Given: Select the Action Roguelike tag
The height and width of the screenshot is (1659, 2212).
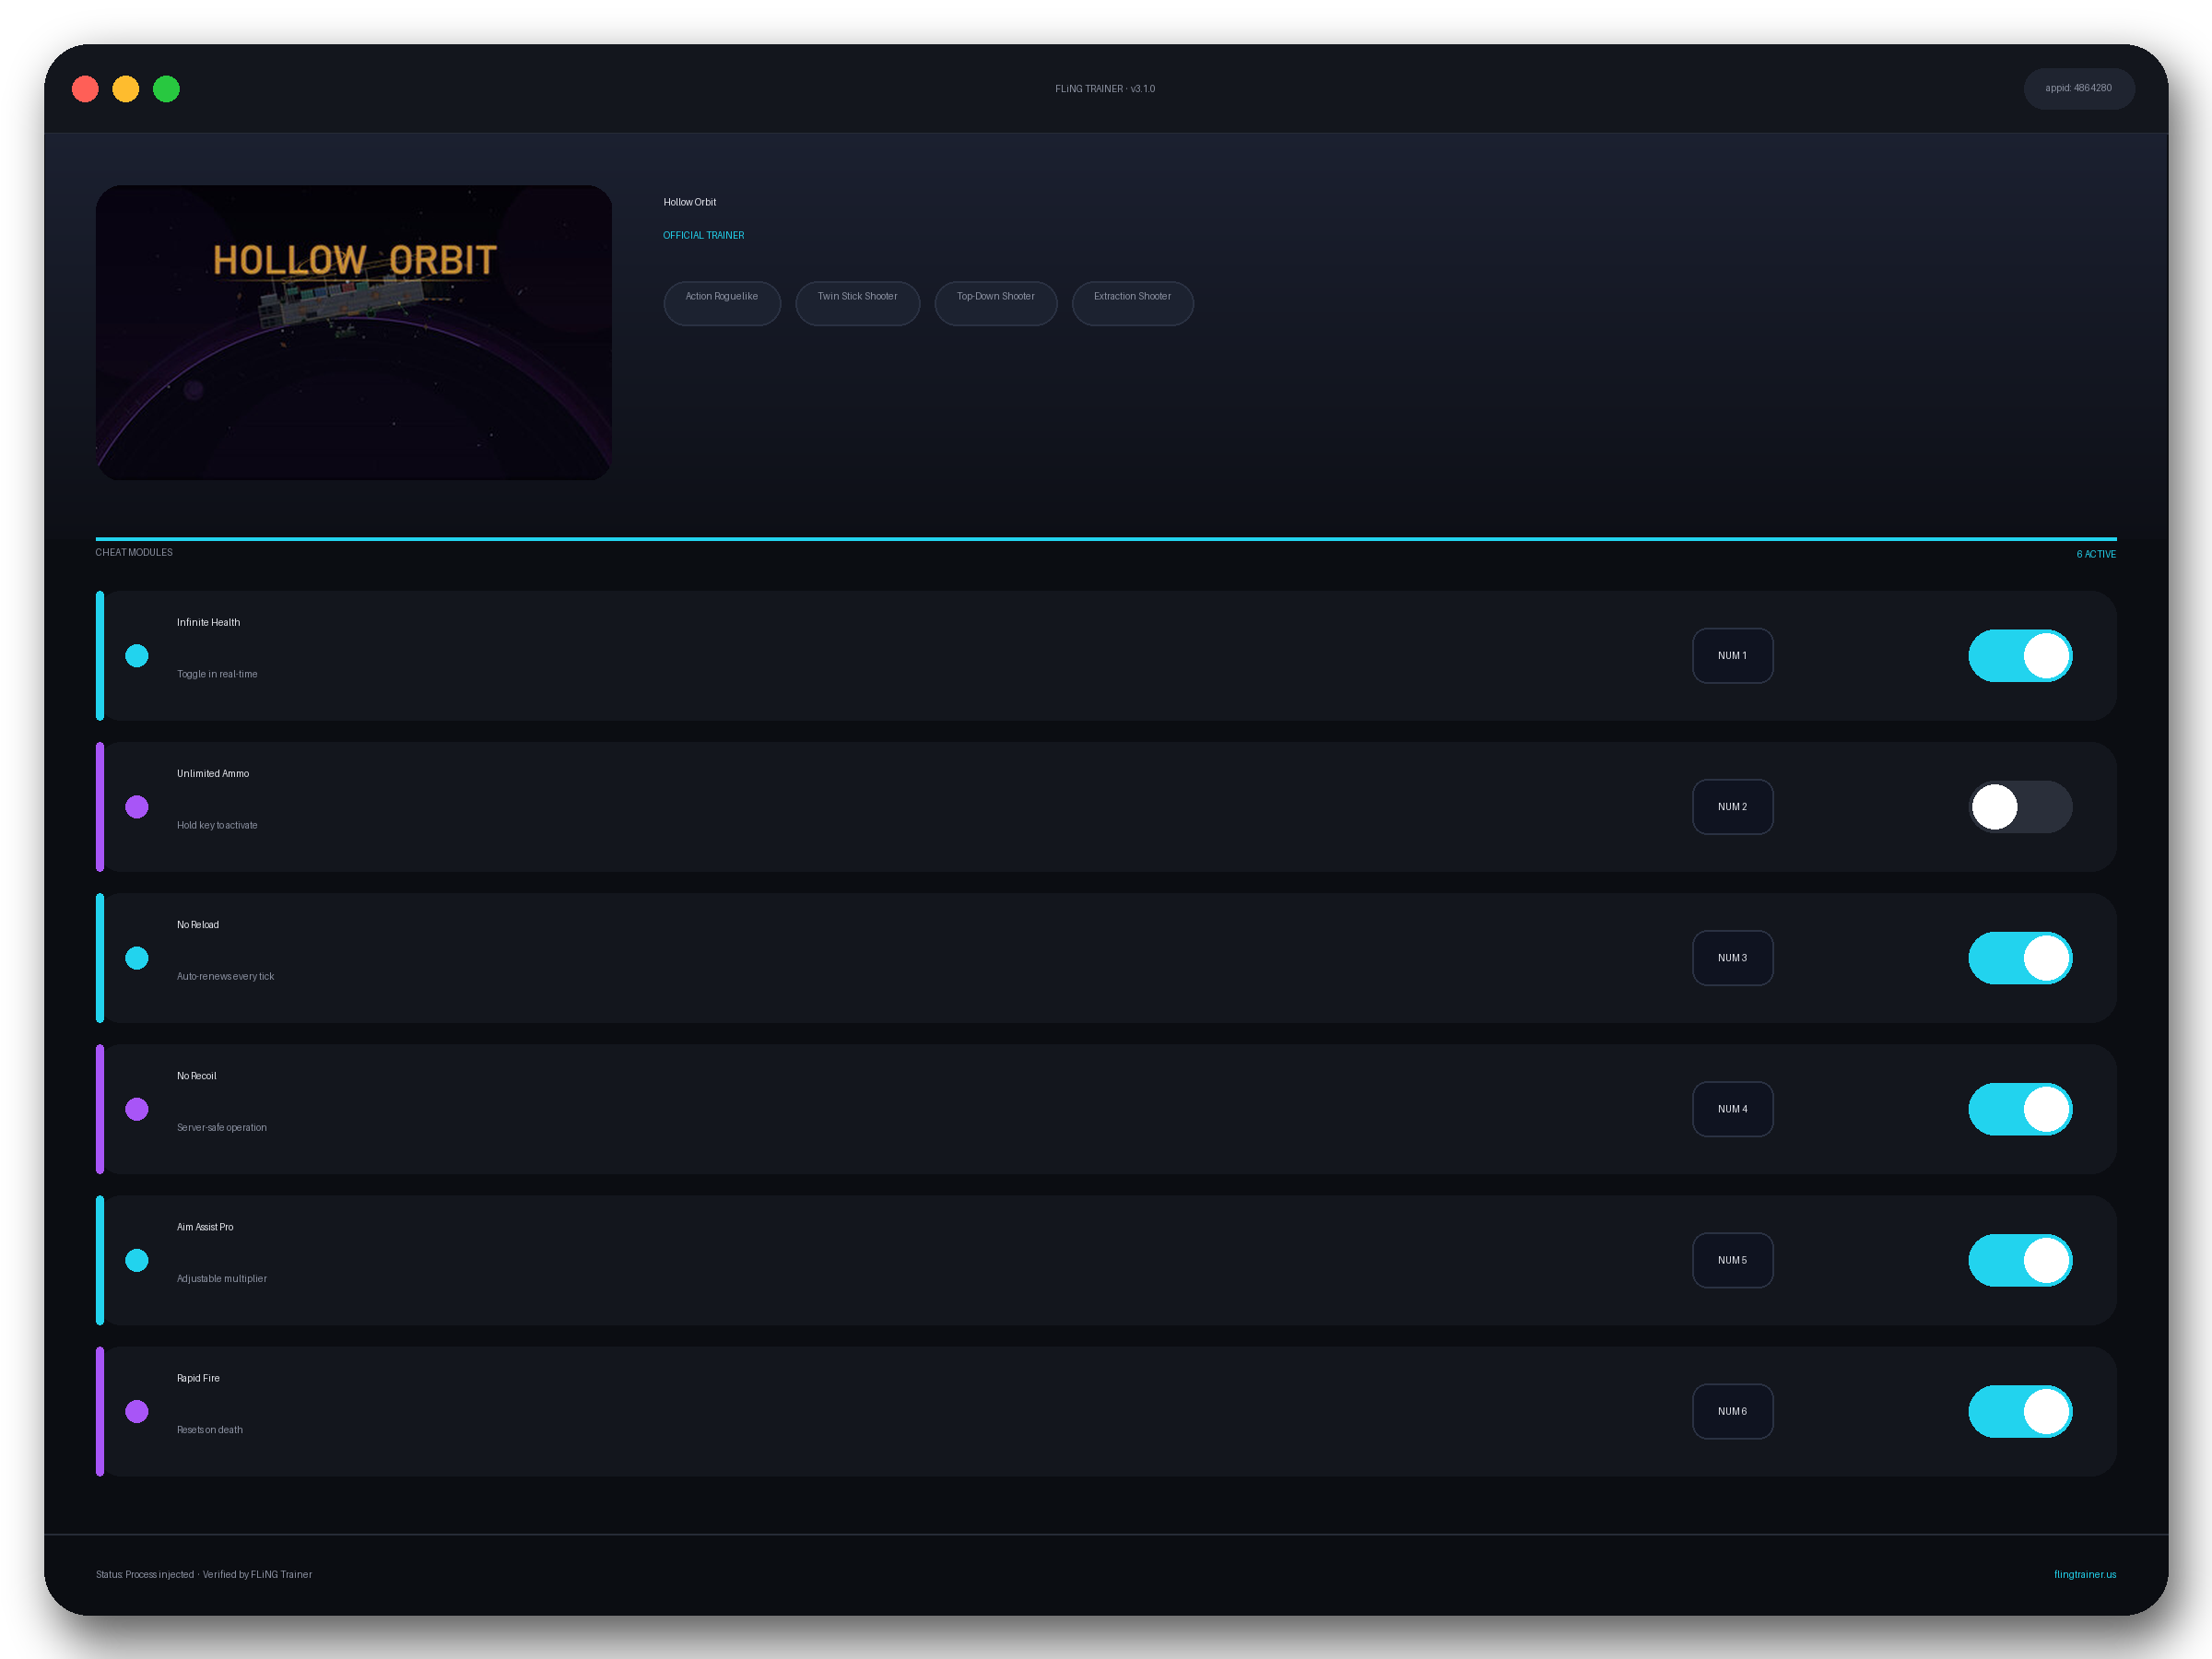Looking at the screenshot, I should point(722,303).
